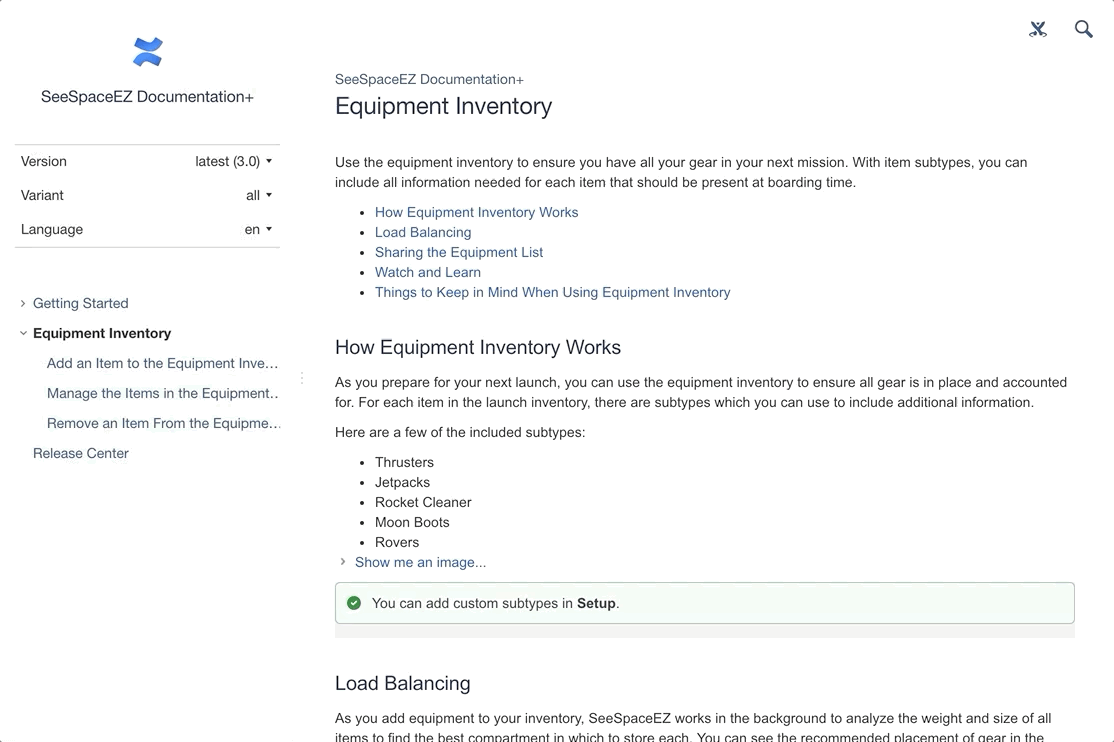Open the Version dropdown
Viewport: 1114px width, 742px height.
234,161
